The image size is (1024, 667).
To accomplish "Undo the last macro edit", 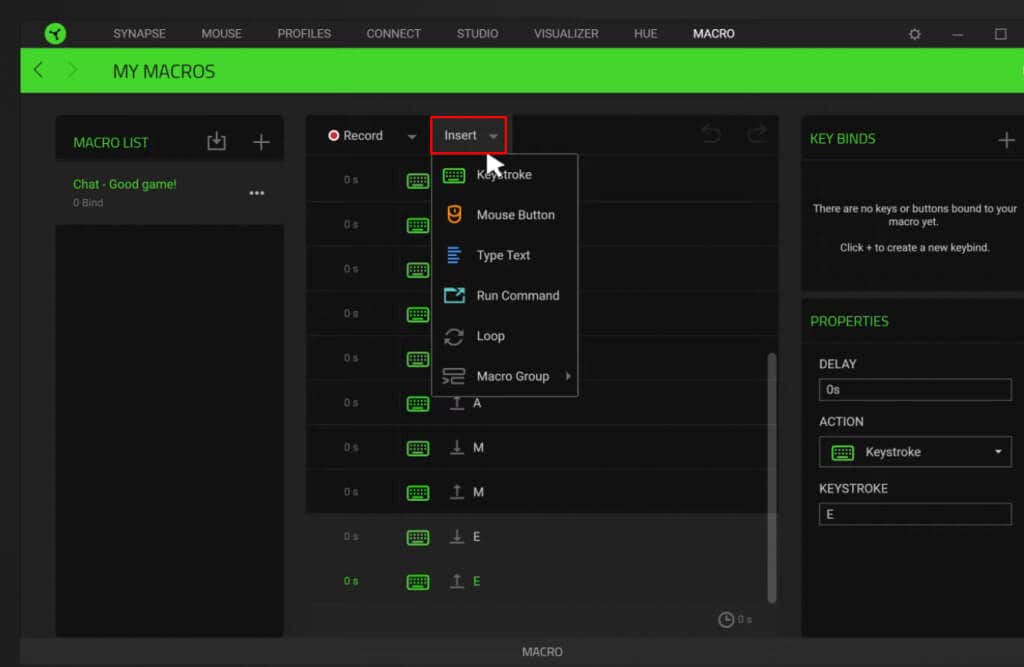I will [712, 135].
